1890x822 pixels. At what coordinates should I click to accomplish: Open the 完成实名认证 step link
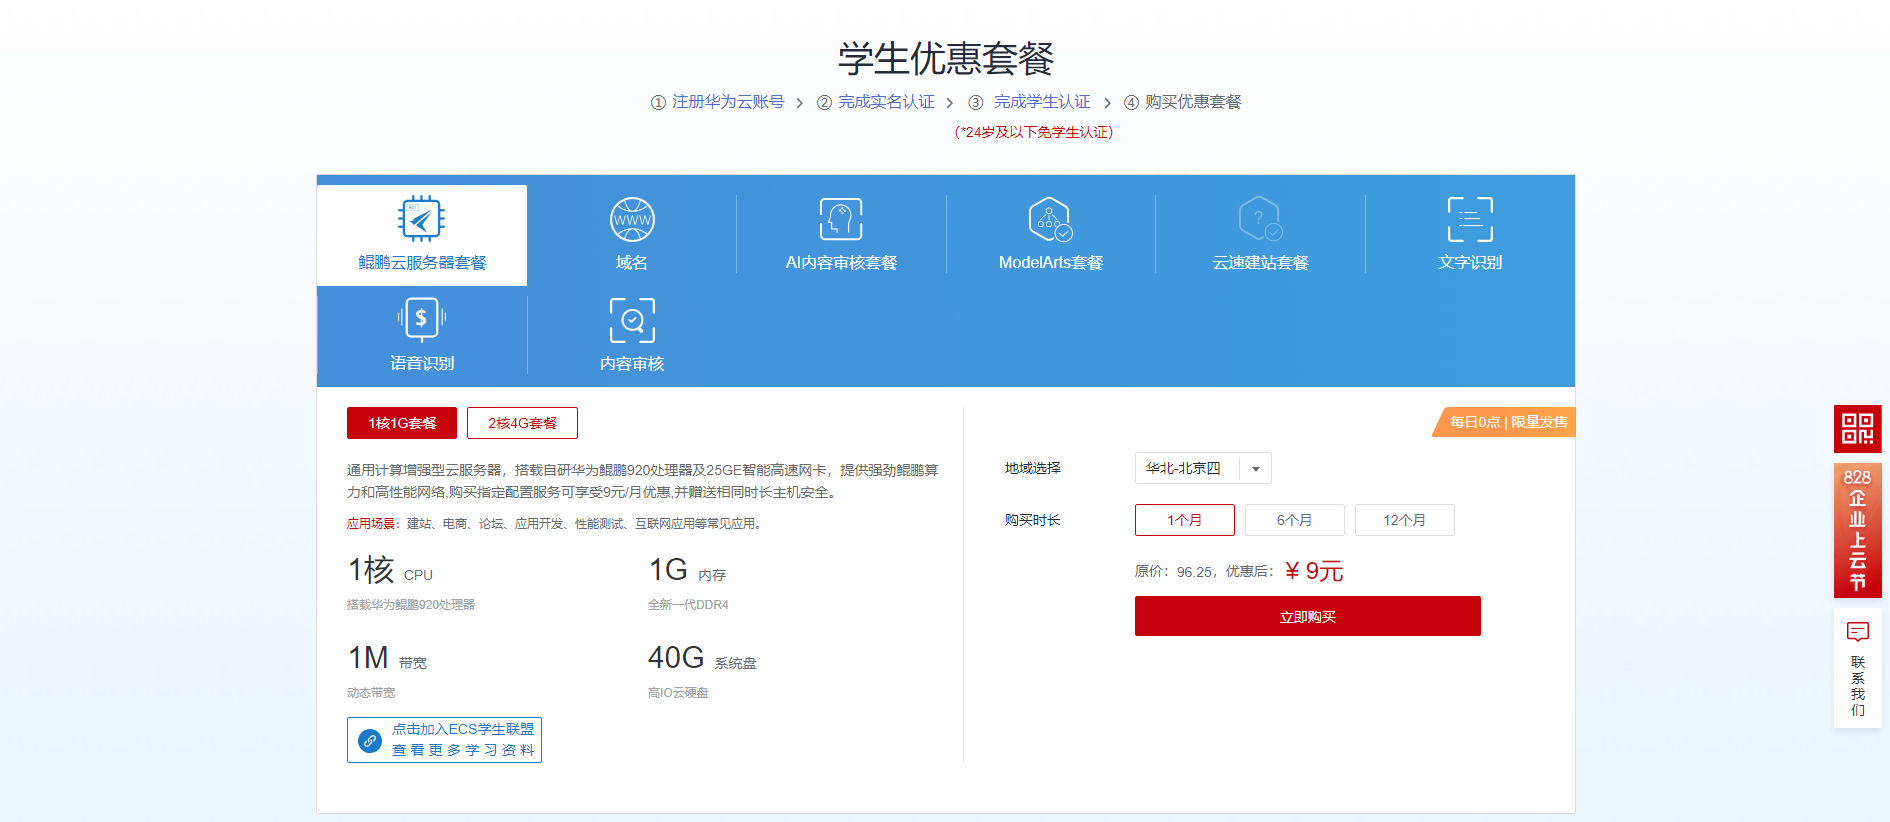coord(886,102)
